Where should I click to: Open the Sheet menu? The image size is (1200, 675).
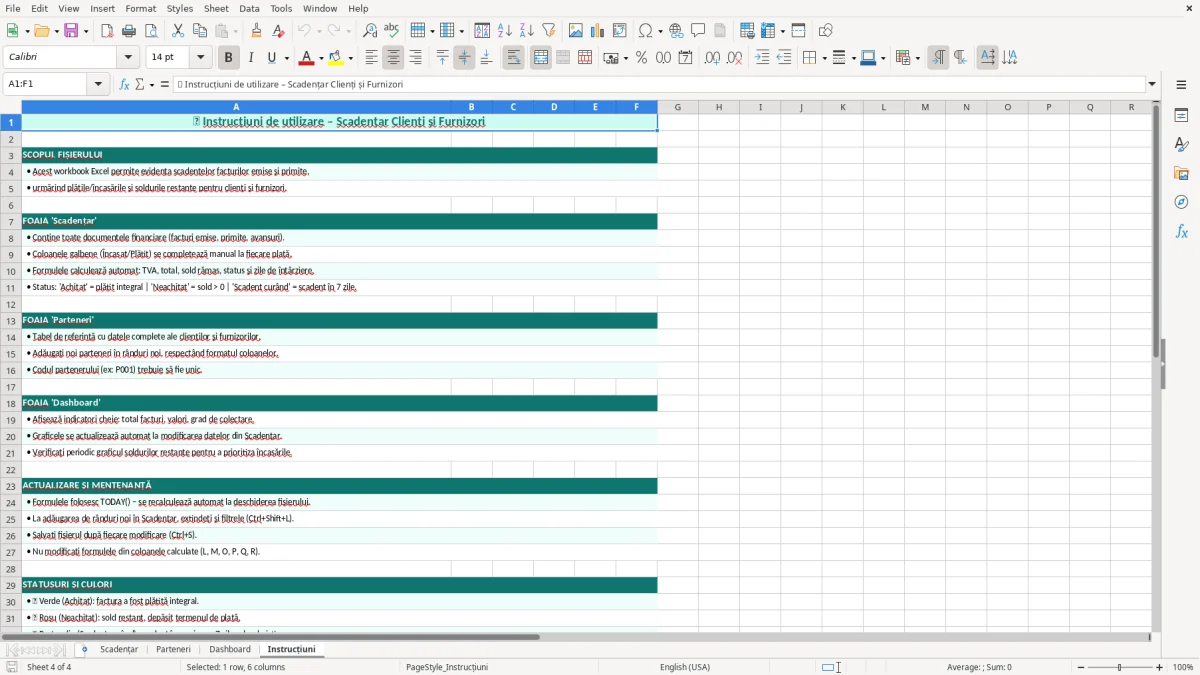216,8
